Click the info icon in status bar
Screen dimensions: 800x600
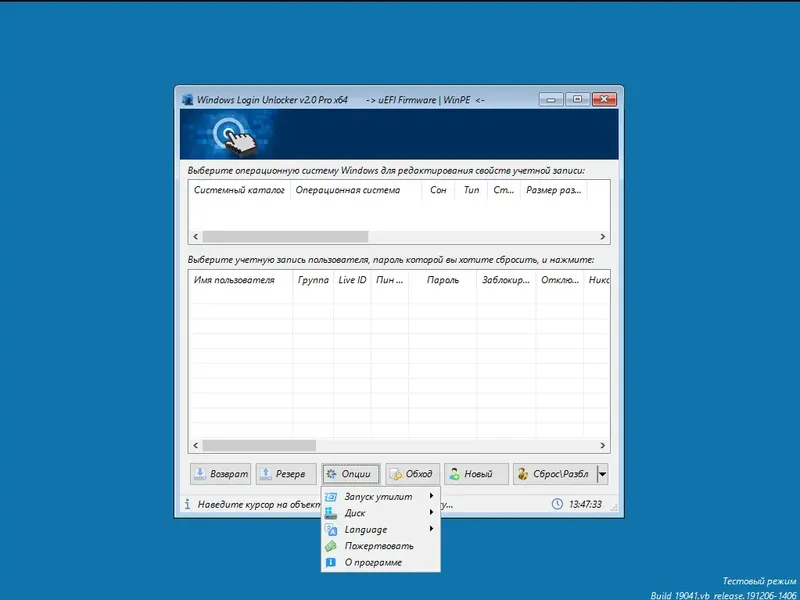coord(187,504)
